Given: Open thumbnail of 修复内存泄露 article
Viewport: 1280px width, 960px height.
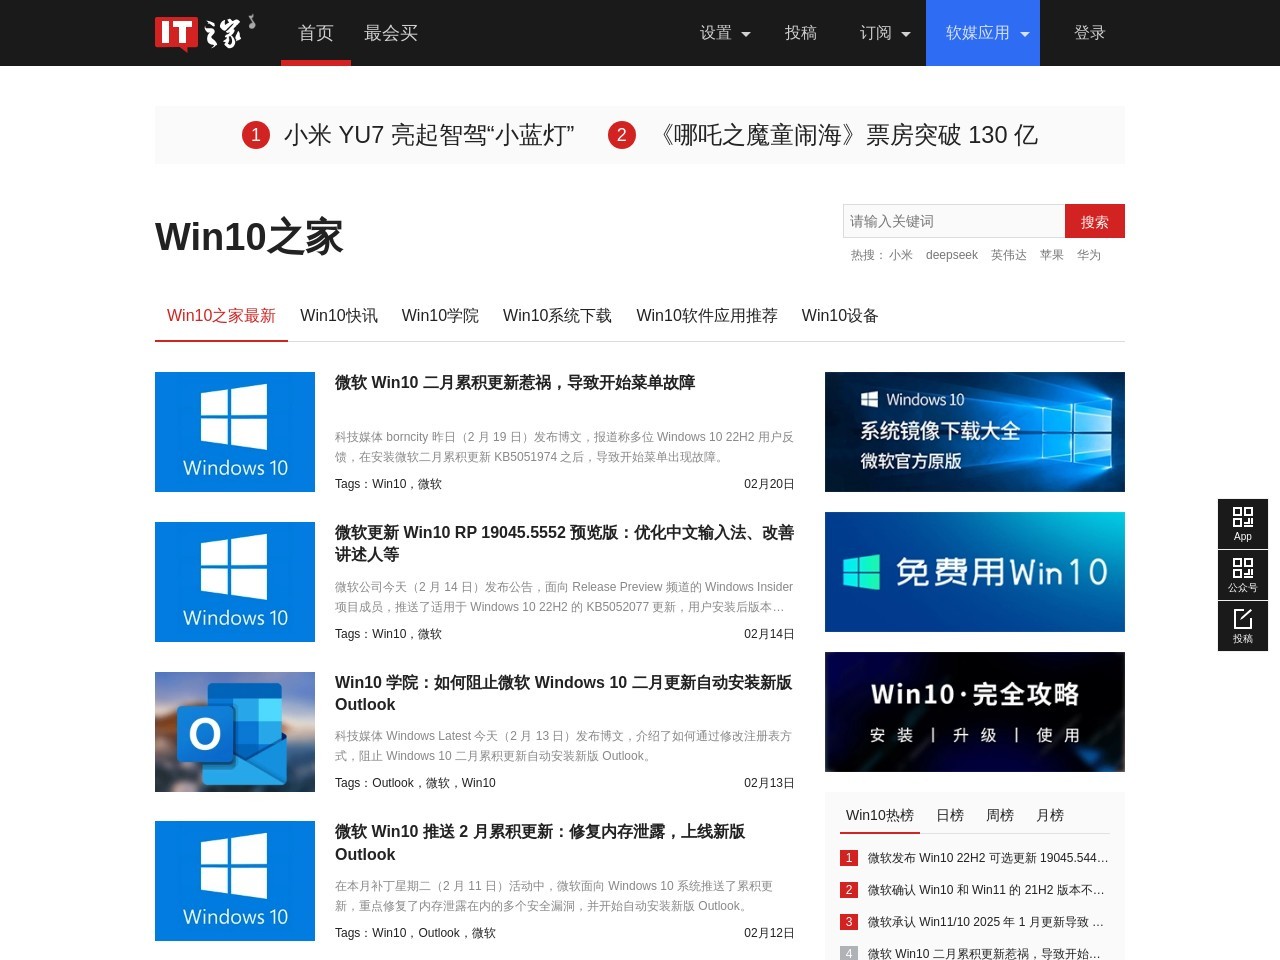Looking at the screenshot, I should point(235,881).
